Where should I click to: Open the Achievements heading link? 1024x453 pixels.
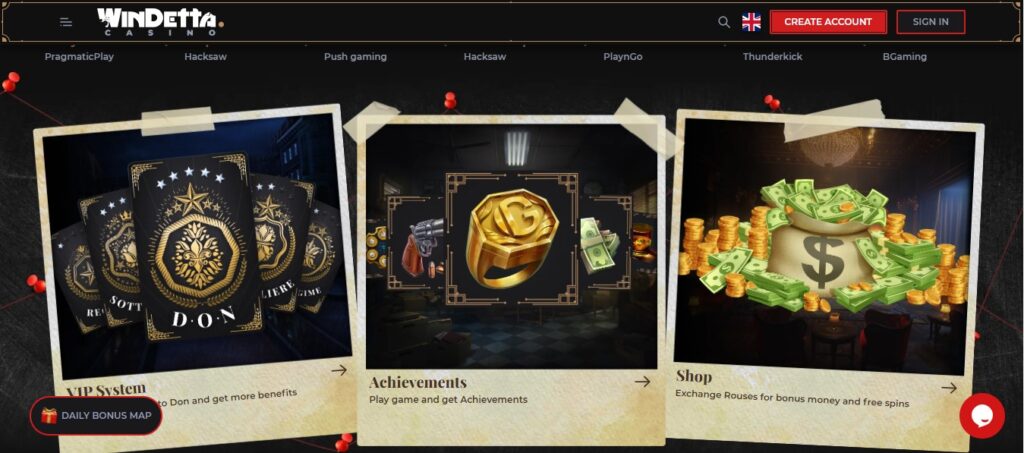point(418,382)
